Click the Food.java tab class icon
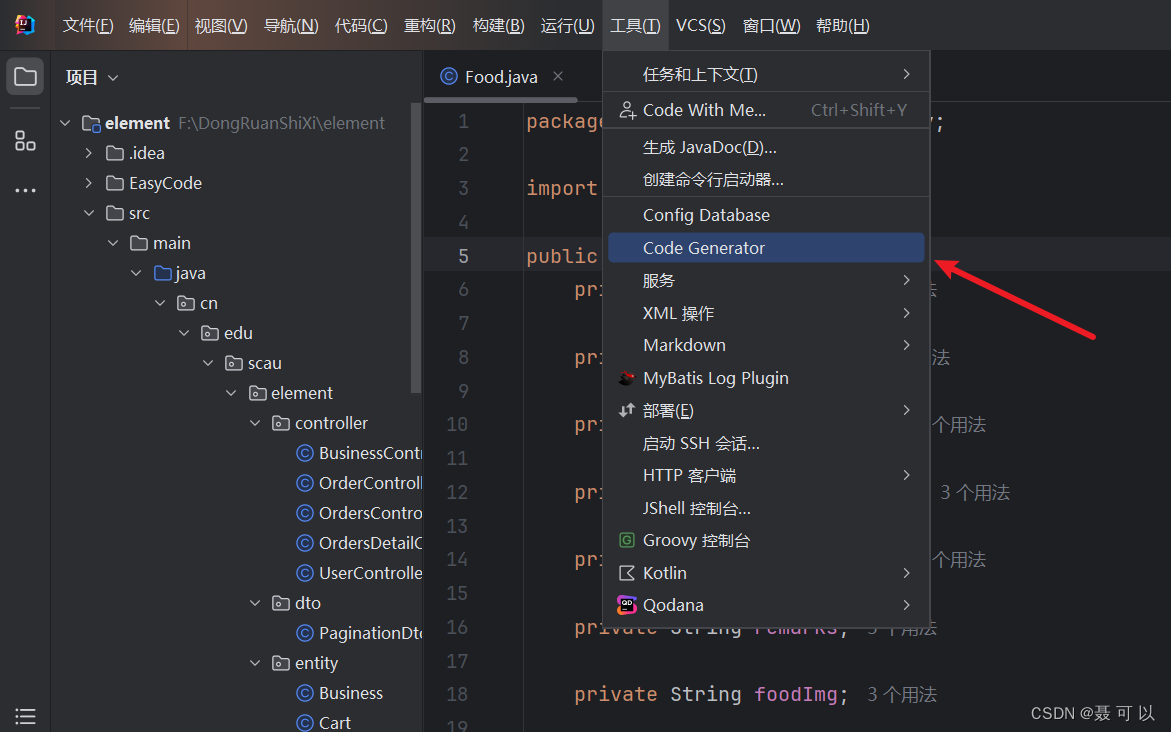Image resolution: width=1171 pixels, height=732 pixels. pos(449,76)
